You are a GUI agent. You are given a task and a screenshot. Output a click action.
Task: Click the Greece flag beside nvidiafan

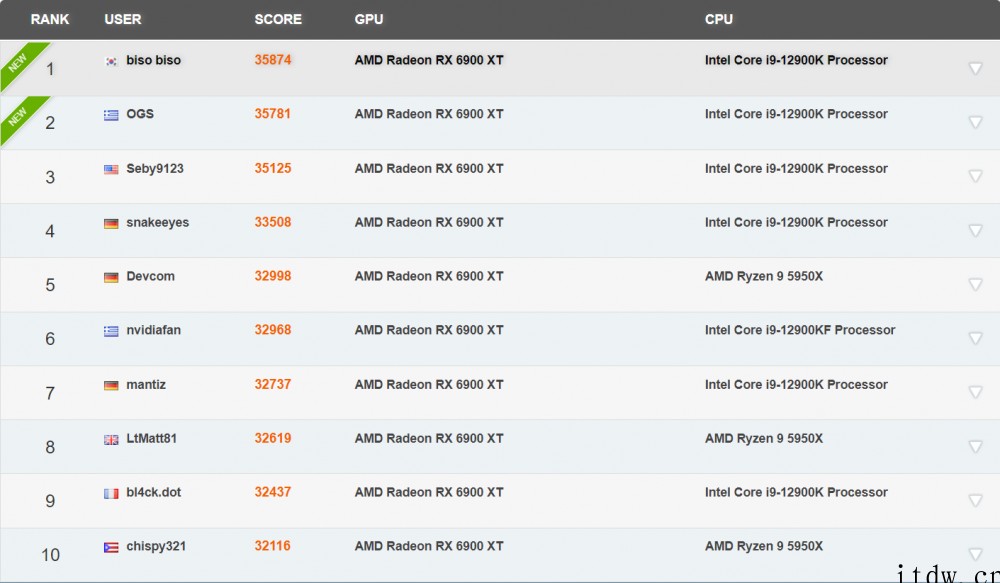point(111,331)
